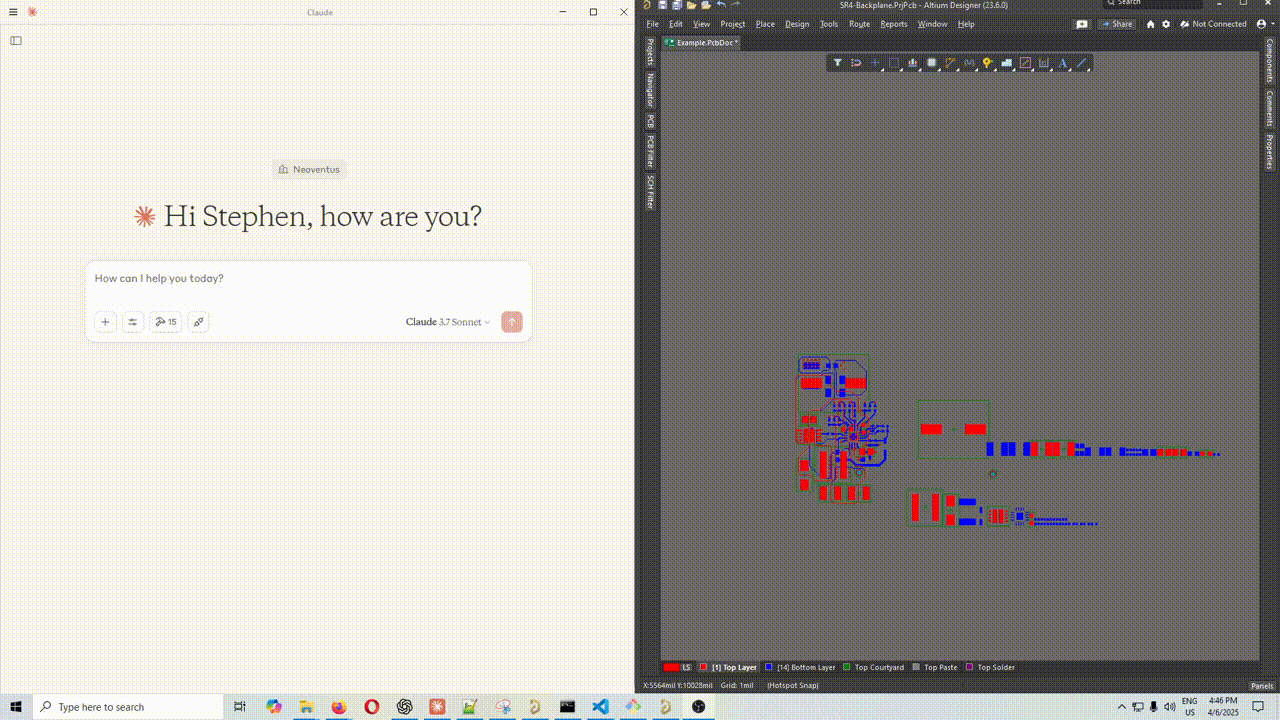Open the Reports menu
The height and width of the screenshot is (720, 1280).
click(894, 24)
